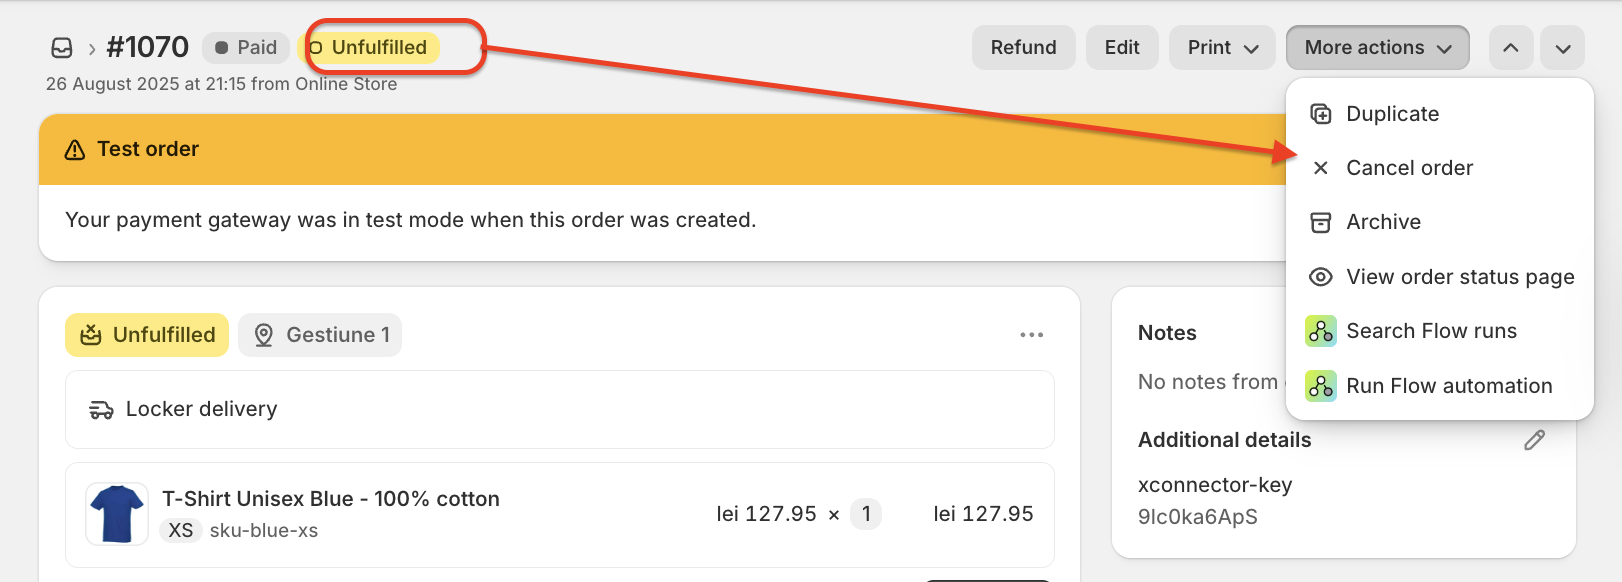Open the three-dots menu in fulfillment card
1622x582 pixels.
(1031, 335)
